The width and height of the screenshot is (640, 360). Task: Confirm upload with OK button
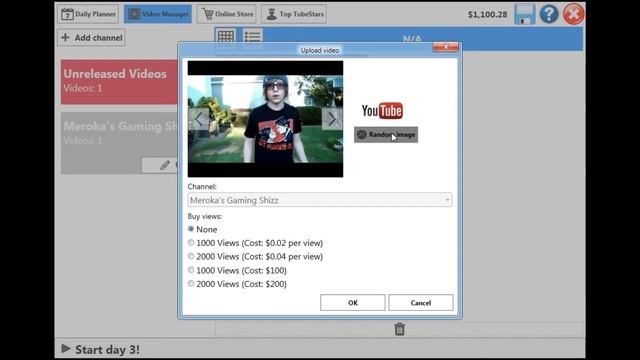(353, 302)
